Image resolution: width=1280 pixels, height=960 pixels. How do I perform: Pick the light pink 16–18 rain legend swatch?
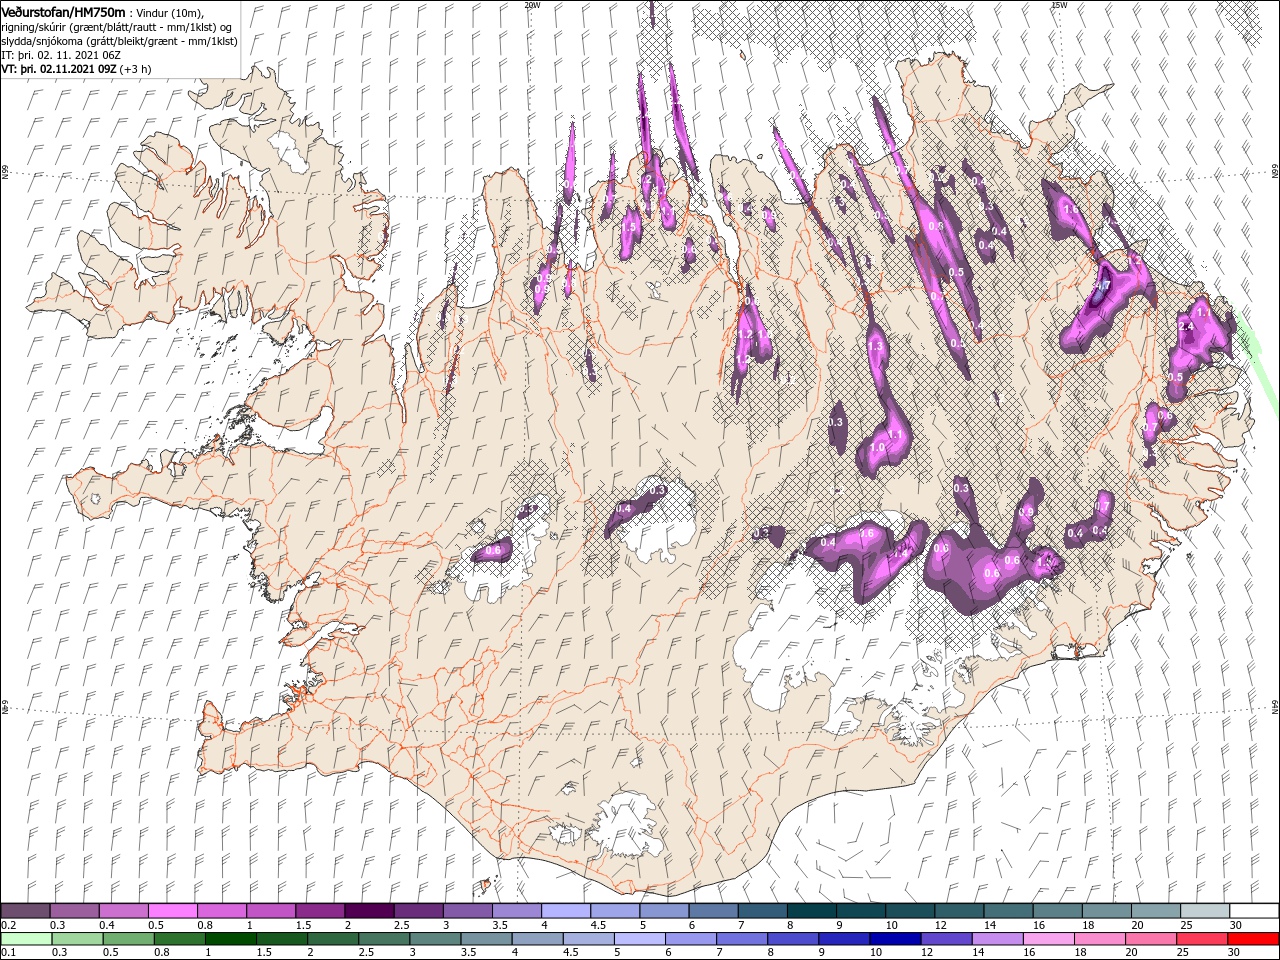coord(1048,939)
